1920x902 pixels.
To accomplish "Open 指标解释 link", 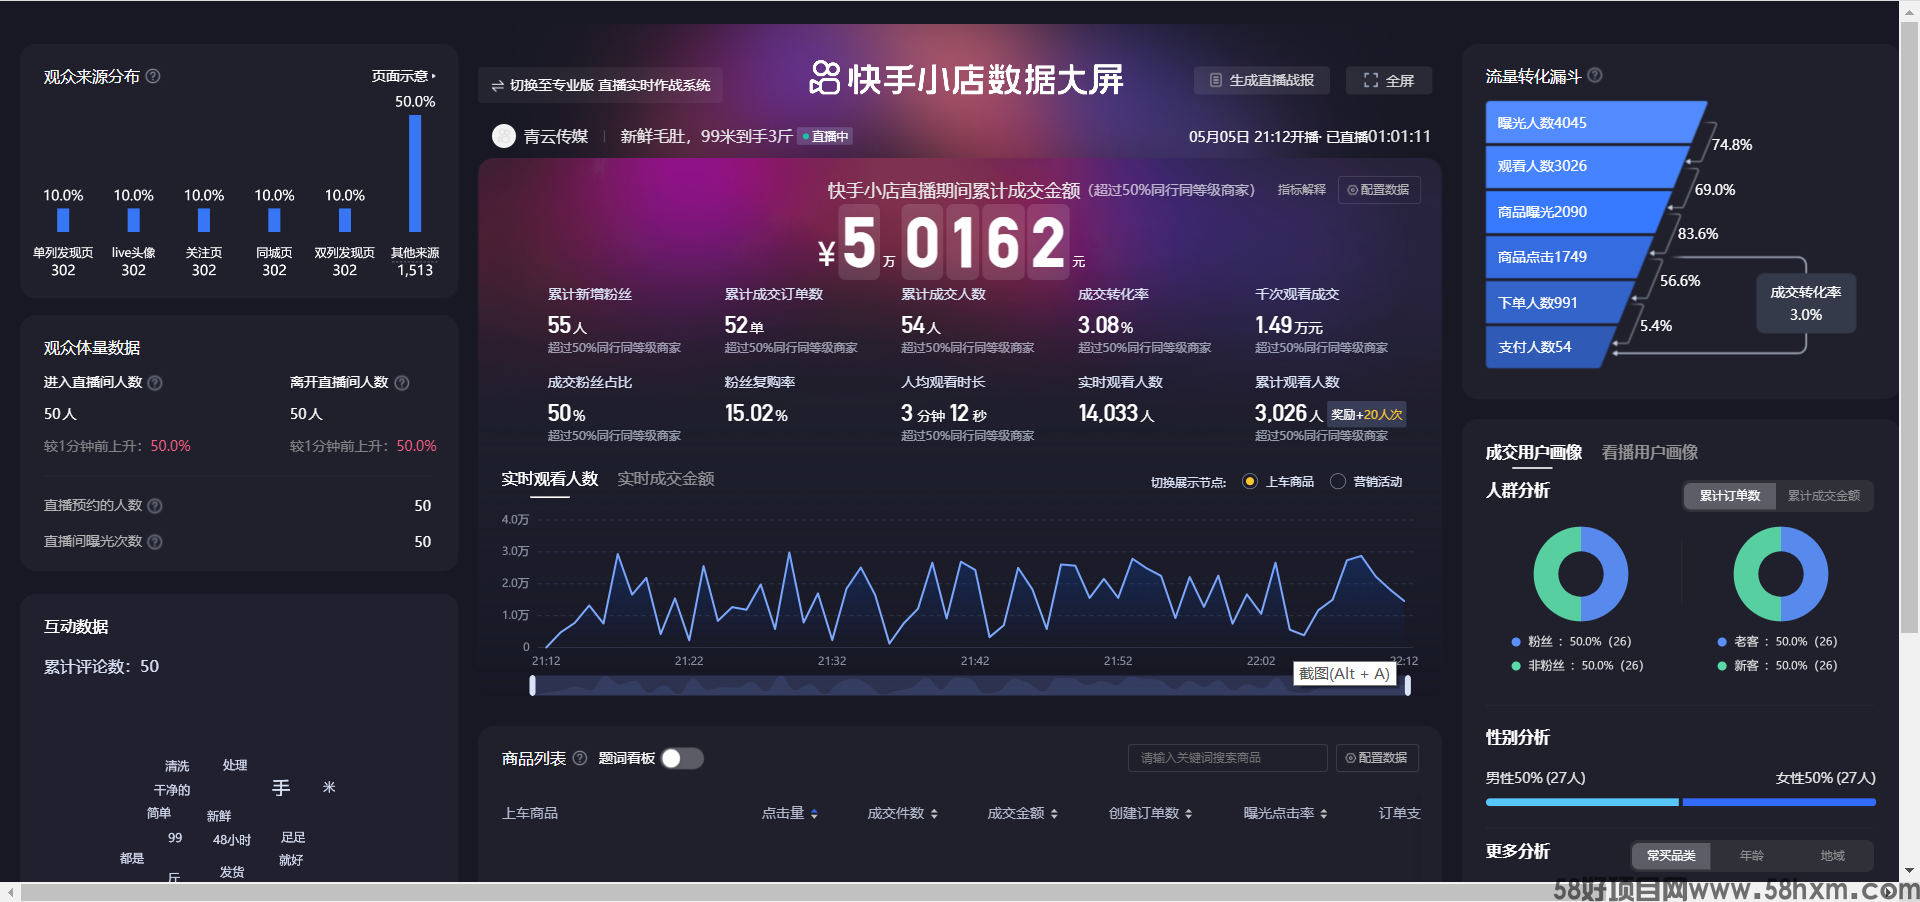I will tap(1301, 190).
